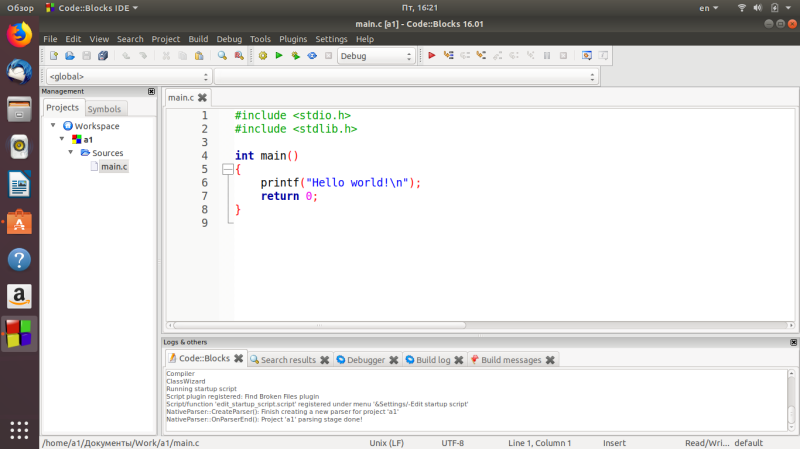Select the Build messages tab
Image resolution: width=800 pixels, height=449 pixels.
(511, 360)
